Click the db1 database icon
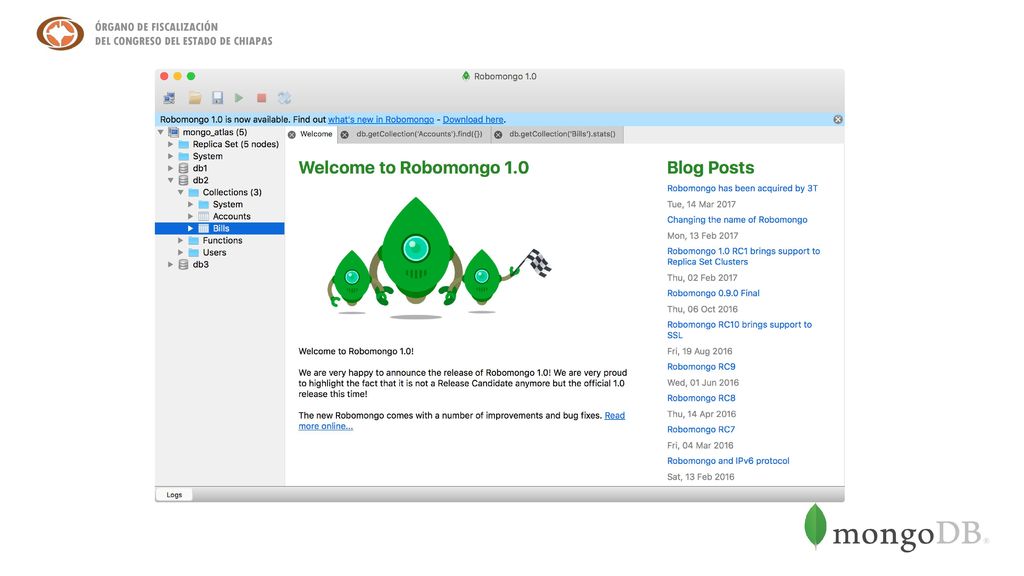This screenshot has height=576, width=1024. pos(184,168)
